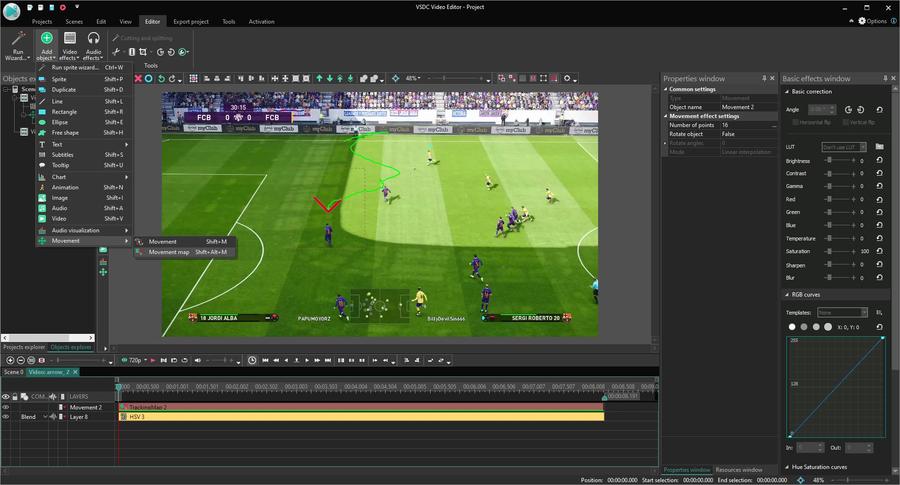
Task: Select Movement map submenu item
Action: tap(184, 252)
